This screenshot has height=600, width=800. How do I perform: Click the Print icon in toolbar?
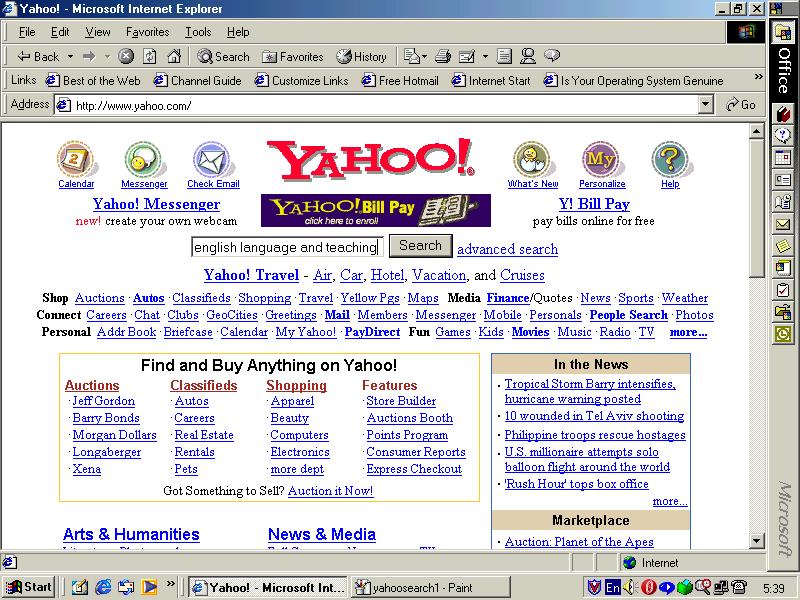(x=443, y=56)
